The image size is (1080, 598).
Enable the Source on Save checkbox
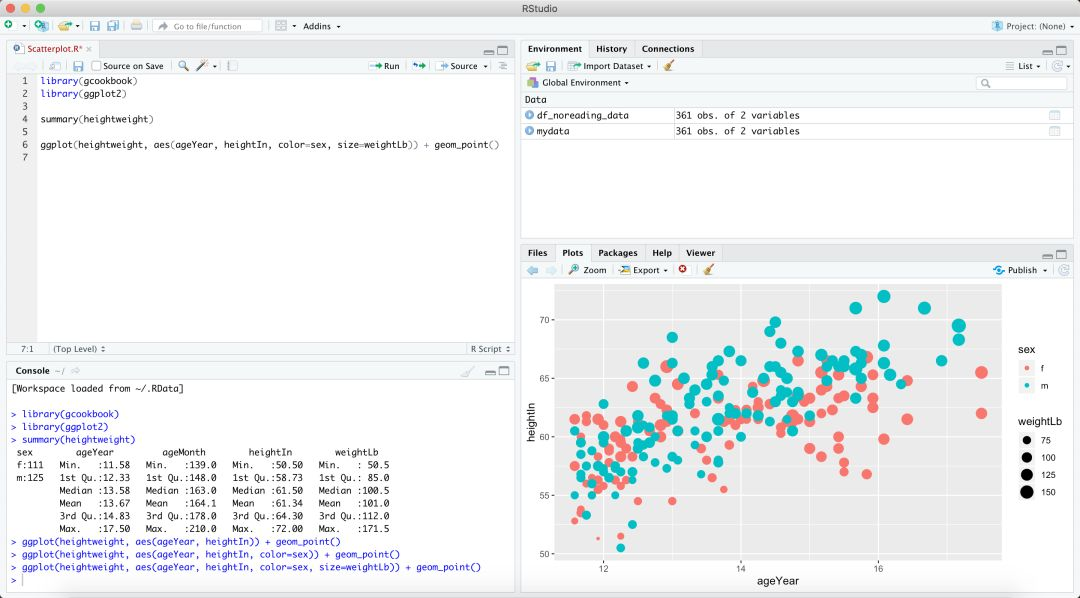[97, 66]
